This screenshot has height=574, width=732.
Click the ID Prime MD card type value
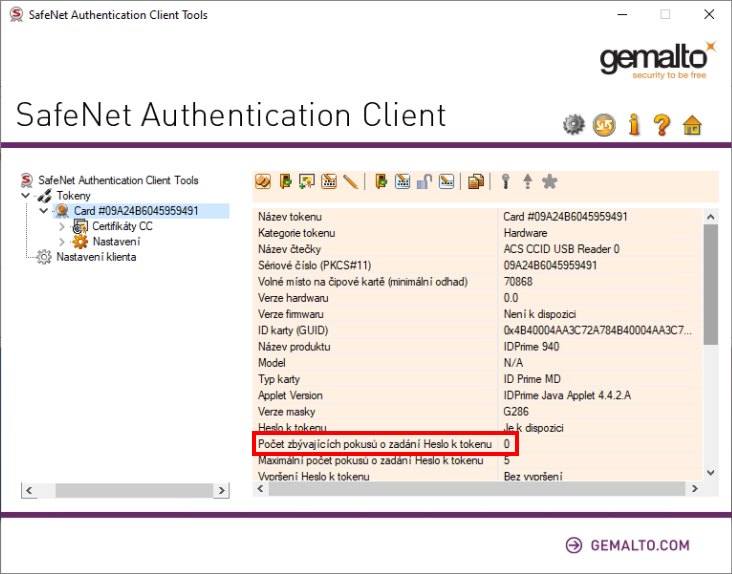pyautogui.click(x=532, y=379)
